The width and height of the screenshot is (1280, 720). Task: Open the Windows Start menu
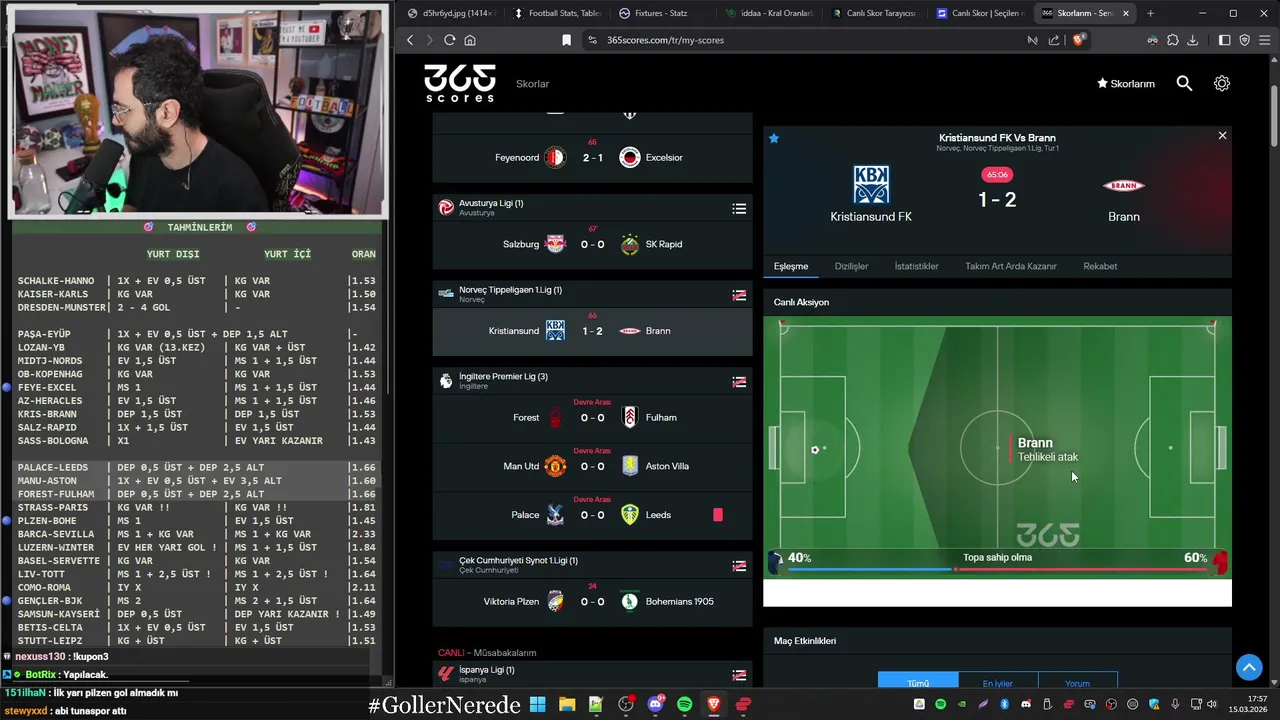pos(537,704)
